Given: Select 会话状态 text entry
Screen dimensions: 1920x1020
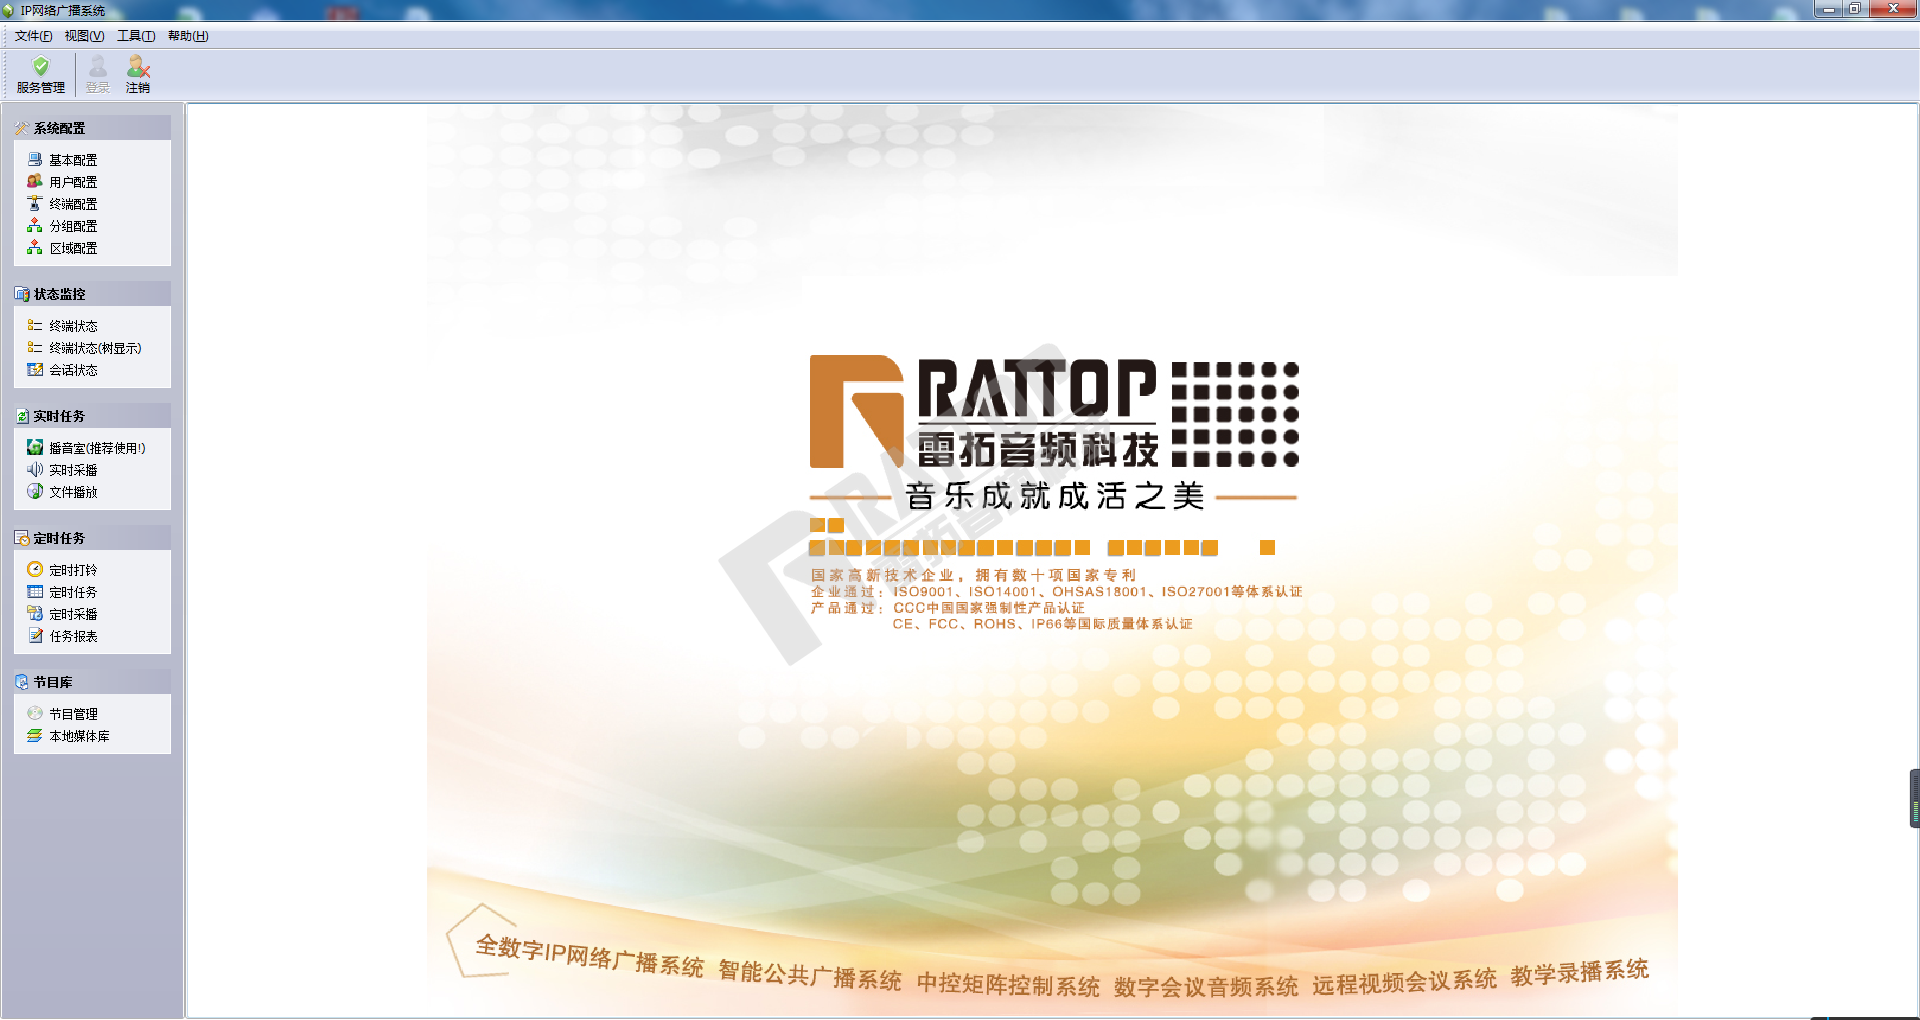Looking at the screenshot, I should (73, 370).
